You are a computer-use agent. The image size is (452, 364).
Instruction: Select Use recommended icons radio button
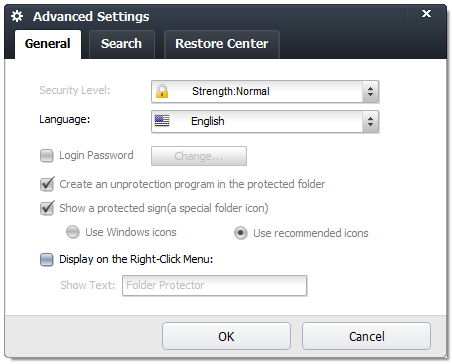(241, 233)
